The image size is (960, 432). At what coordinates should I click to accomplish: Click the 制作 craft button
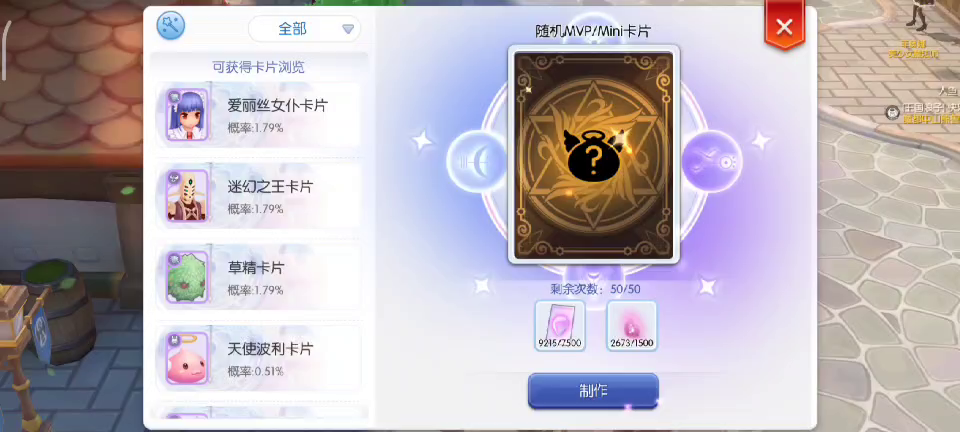(593, 391)
